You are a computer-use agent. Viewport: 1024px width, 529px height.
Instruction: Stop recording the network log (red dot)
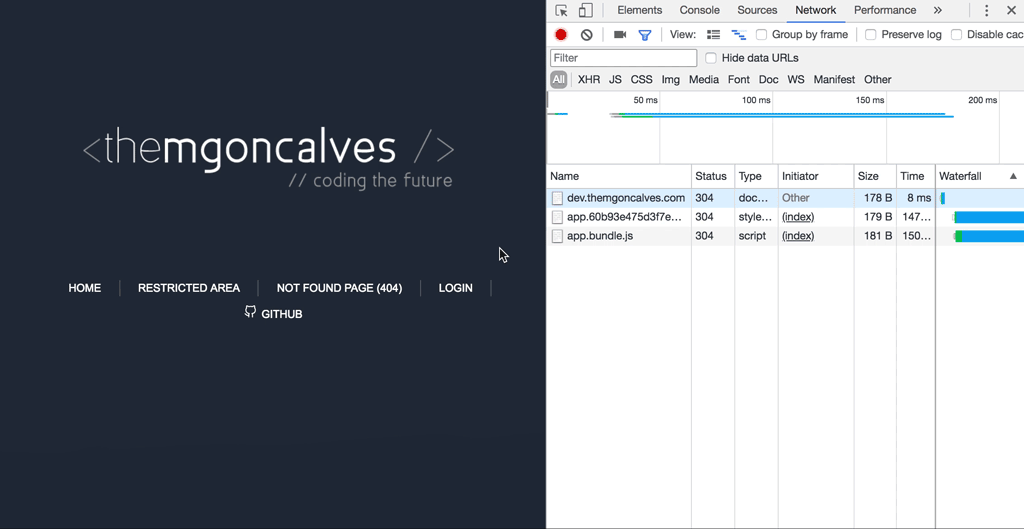pos(561,35)
